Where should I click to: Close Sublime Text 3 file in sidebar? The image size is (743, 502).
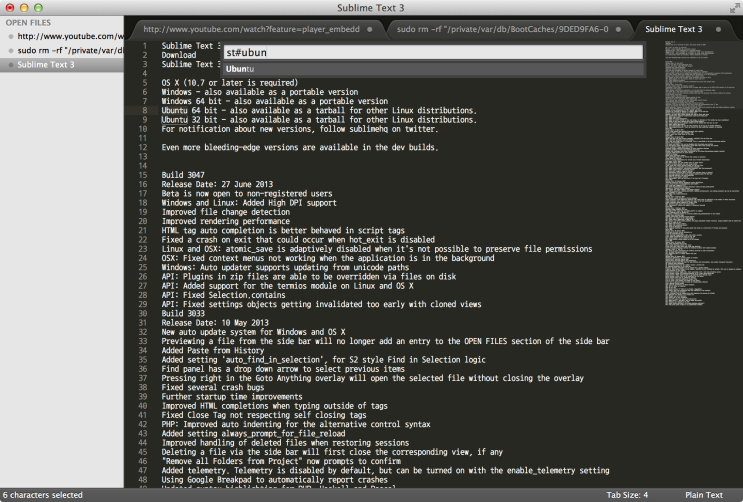10,65
